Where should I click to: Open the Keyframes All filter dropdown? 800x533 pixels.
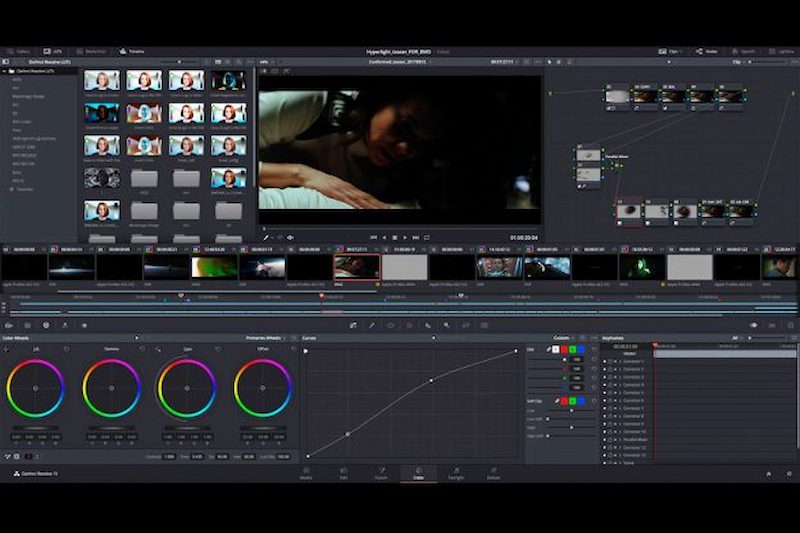[738, 338]
